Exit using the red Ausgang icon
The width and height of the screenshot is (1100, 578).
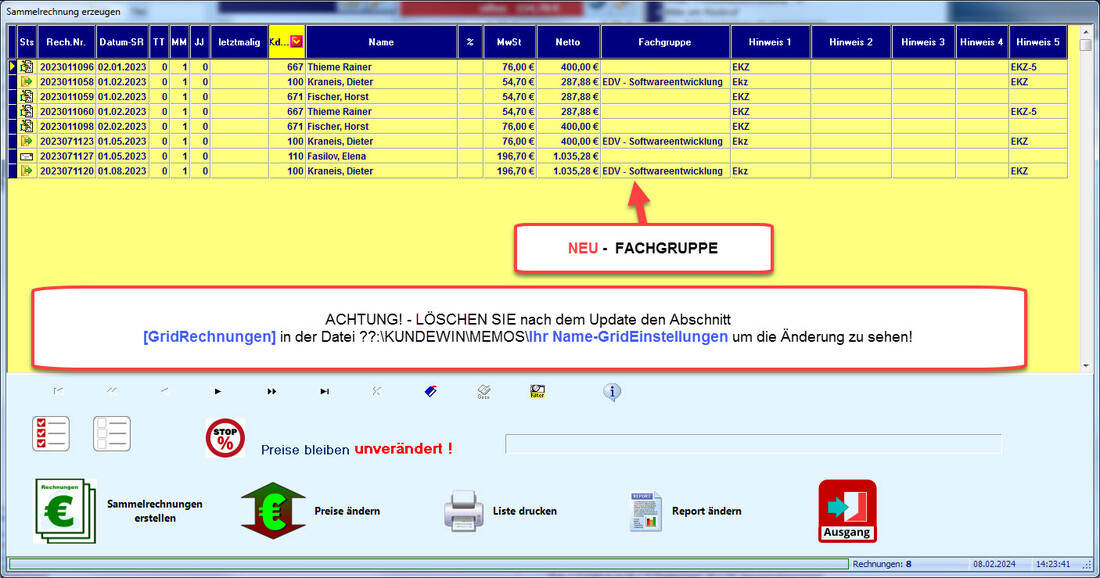847,511
